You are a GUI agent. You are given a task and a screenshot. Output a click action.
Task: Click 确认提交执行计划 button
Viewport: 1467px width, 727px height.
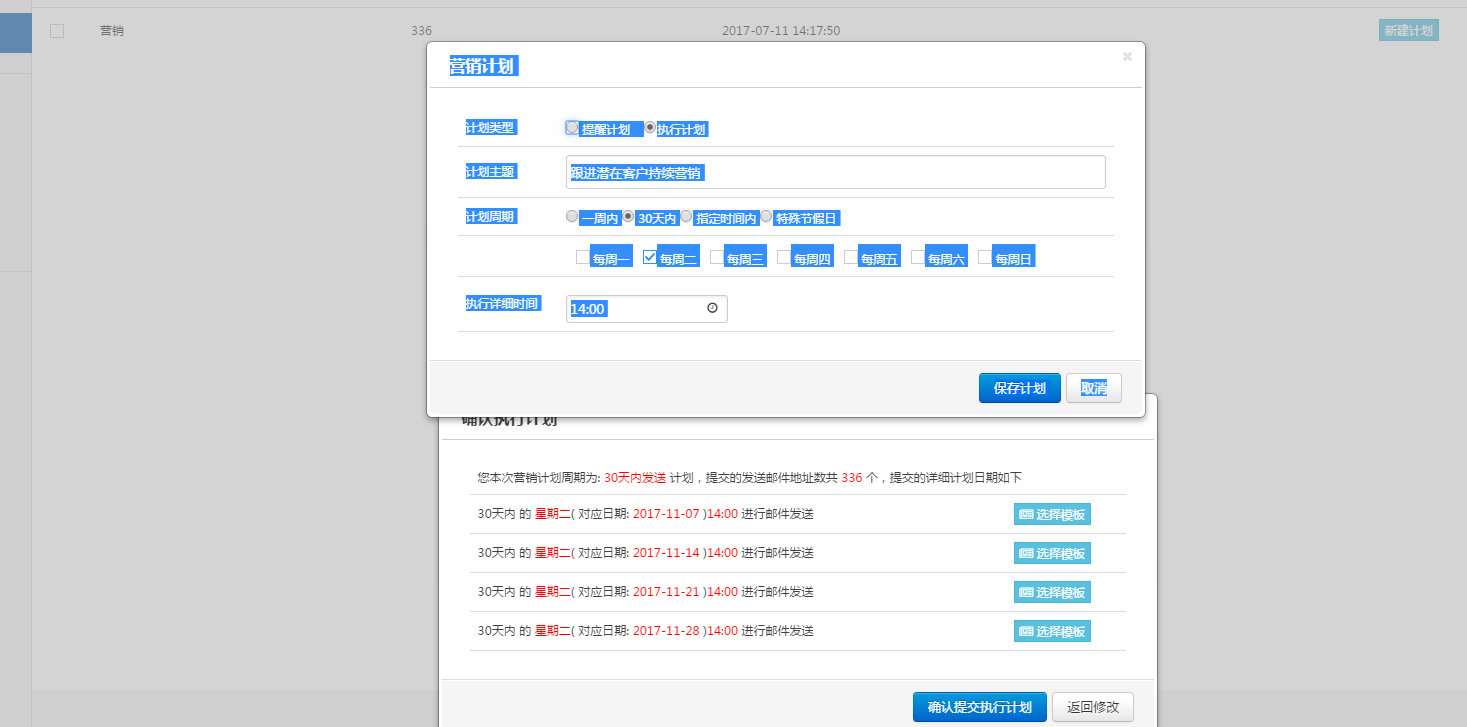coord(979,707)
